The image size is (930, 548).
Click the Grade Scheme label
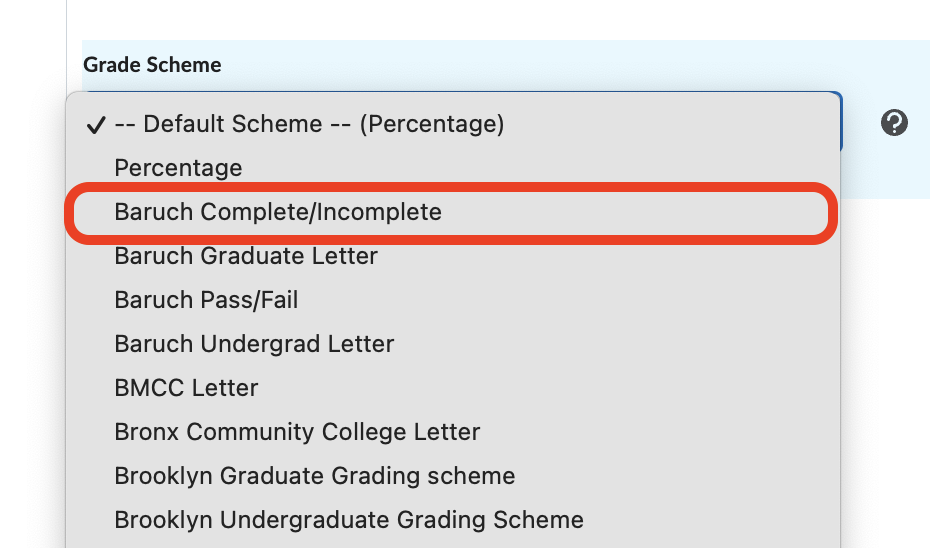(152, 65)
